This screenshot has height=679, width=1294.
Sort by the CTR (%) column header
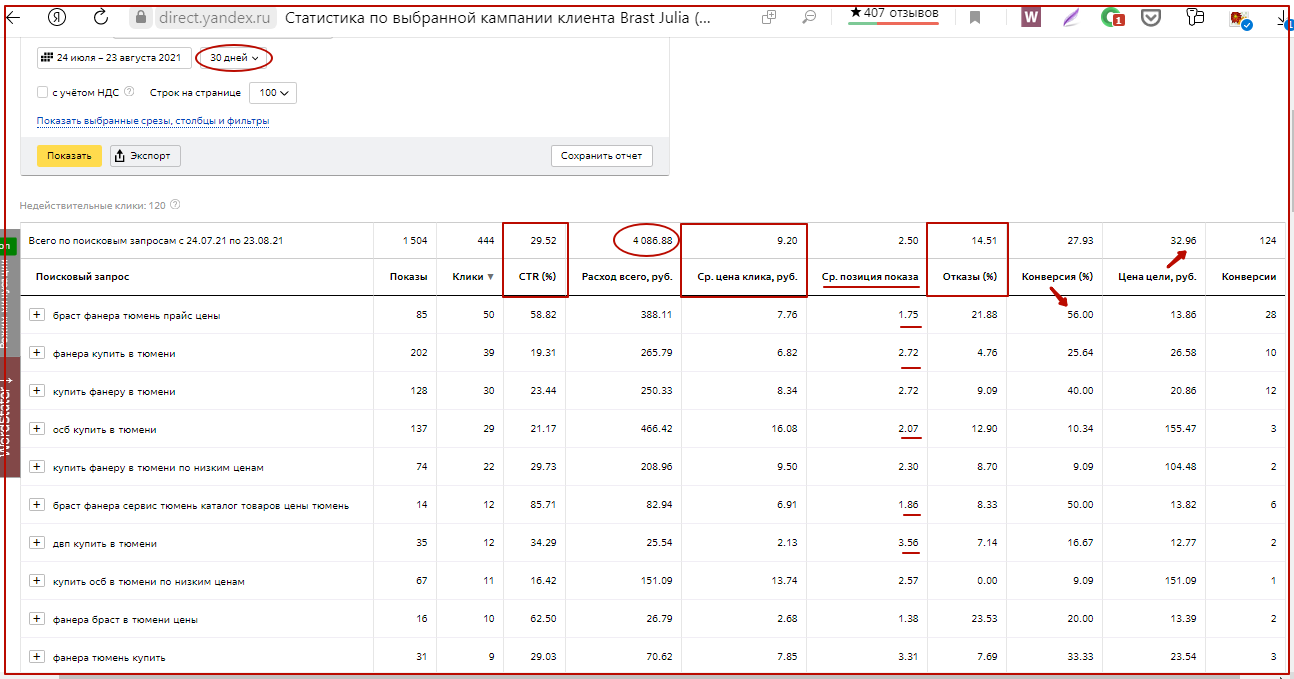tap(537, 277)
